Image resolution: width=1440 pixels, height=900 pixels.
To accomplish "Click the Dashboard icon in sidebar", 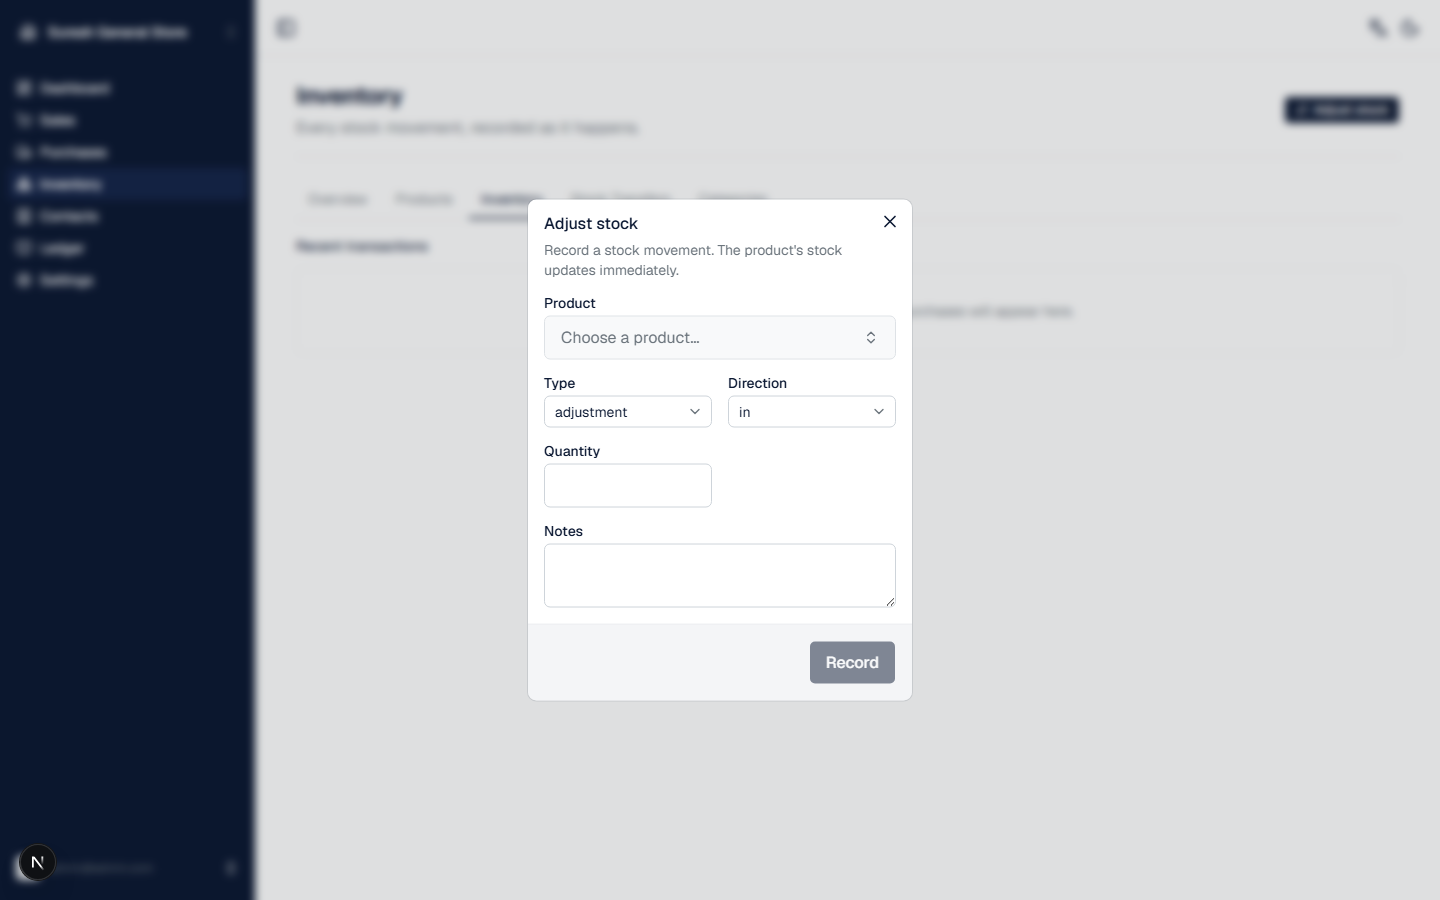I will (24, 88).
